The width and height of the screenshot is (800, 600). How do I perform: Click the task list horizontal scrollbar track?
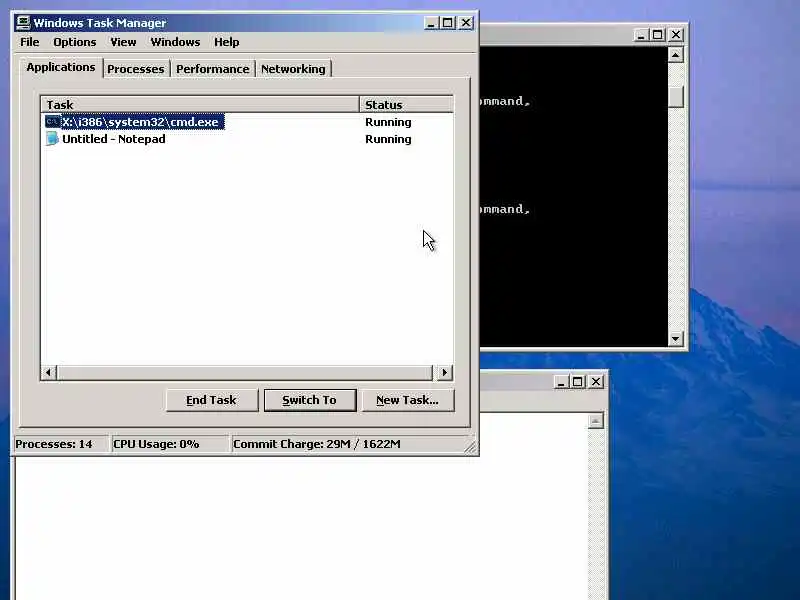point(245,372)
